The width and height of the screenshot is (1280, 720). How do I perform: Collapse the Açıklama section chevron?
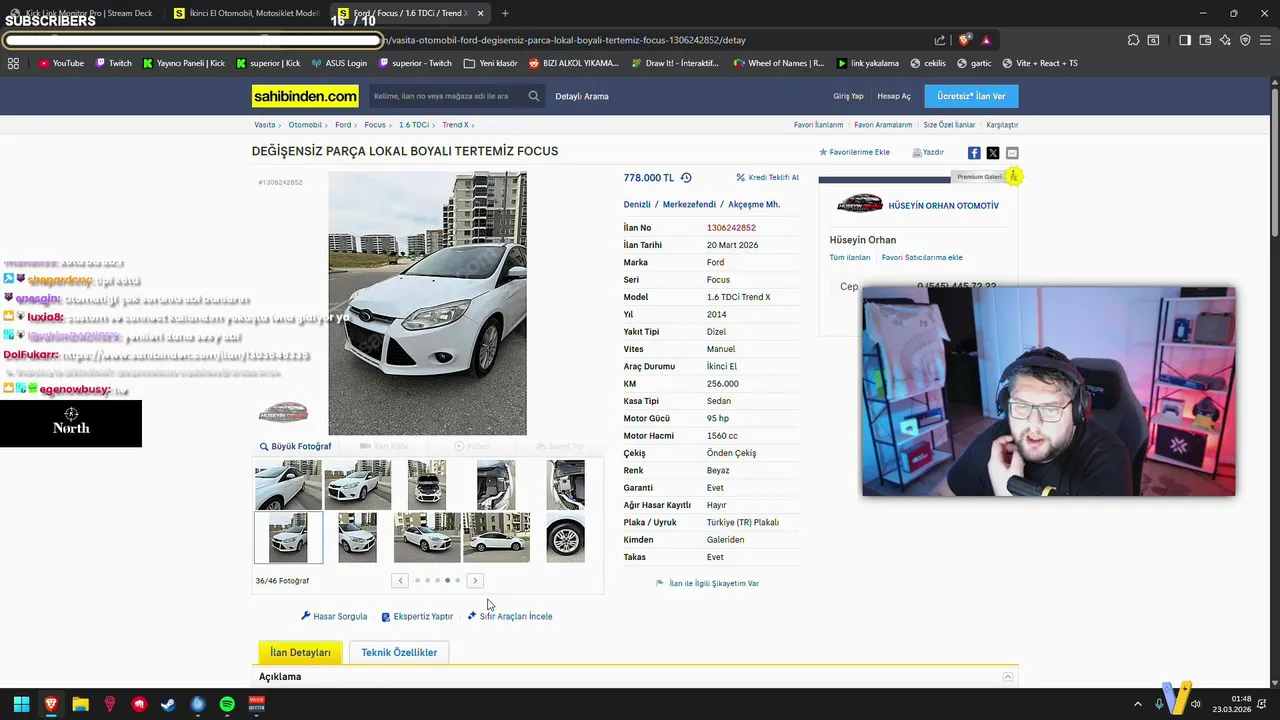pyautogui.click(x=1007, y=677)
